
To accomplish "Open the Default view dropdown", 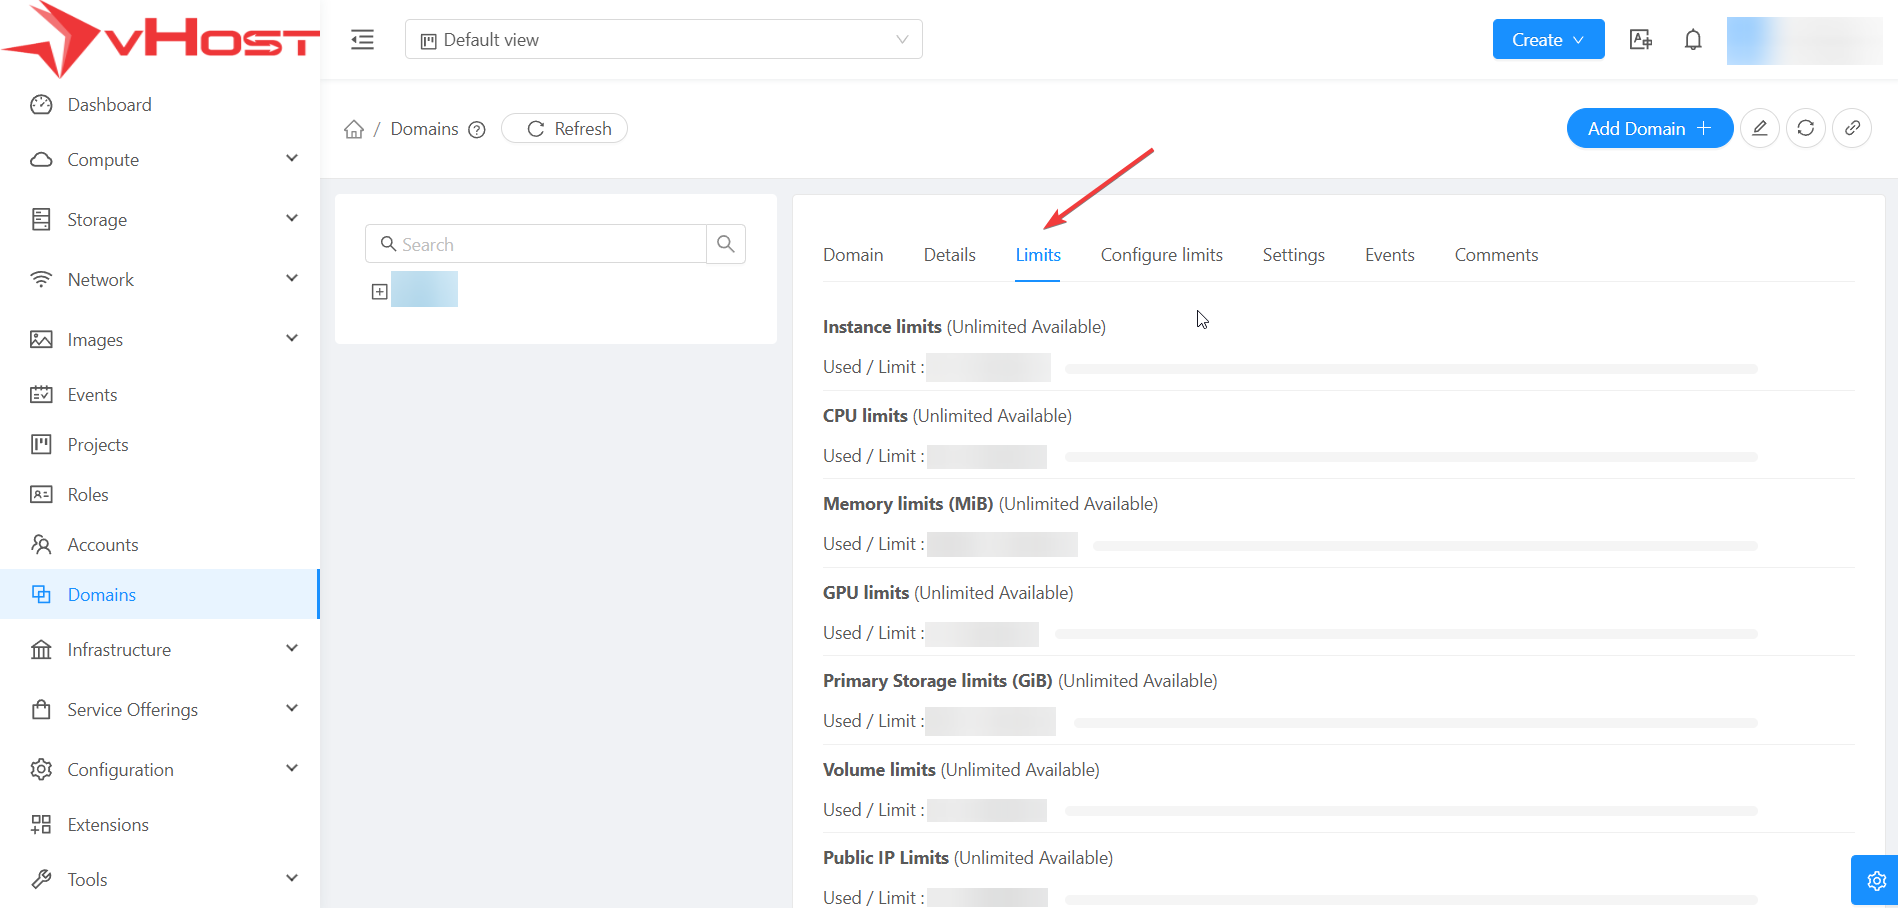I will 663,40.
